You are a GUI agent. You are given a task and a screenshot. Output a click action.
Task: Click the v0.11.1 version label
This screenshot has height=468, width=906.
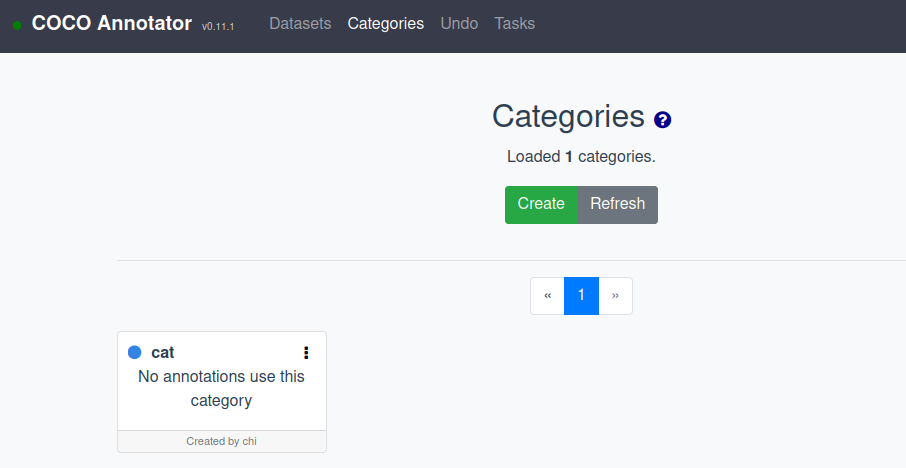click(218, 26)
